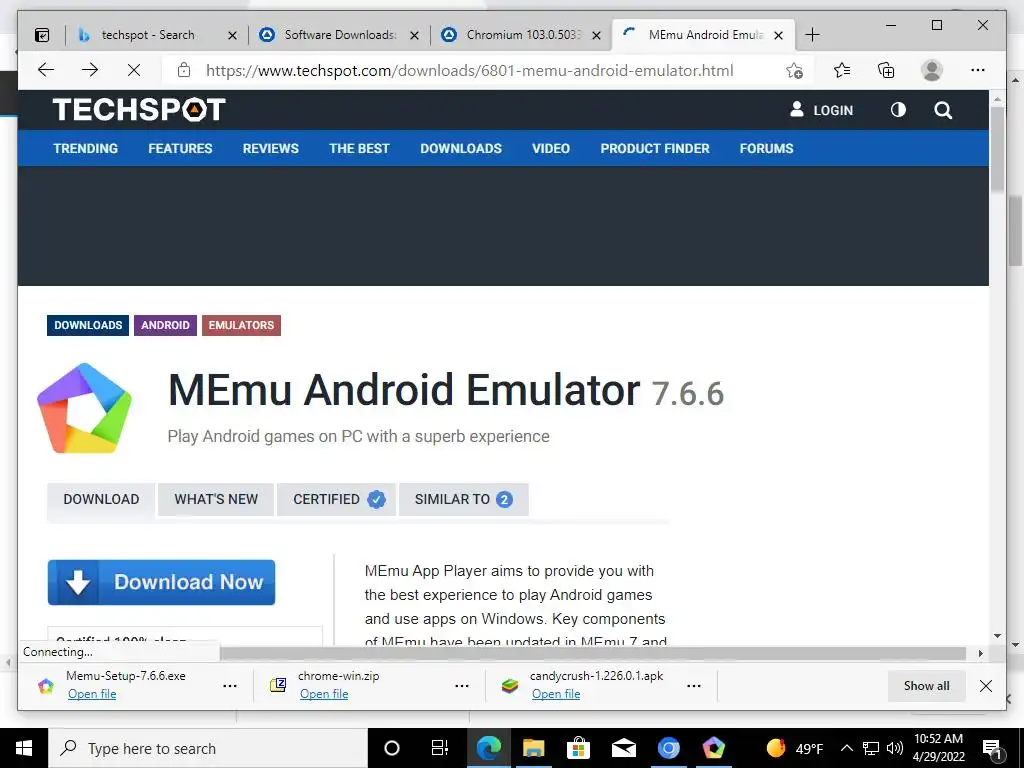
Task: Open more options for candycrush apk download
Action: point(694,686)
